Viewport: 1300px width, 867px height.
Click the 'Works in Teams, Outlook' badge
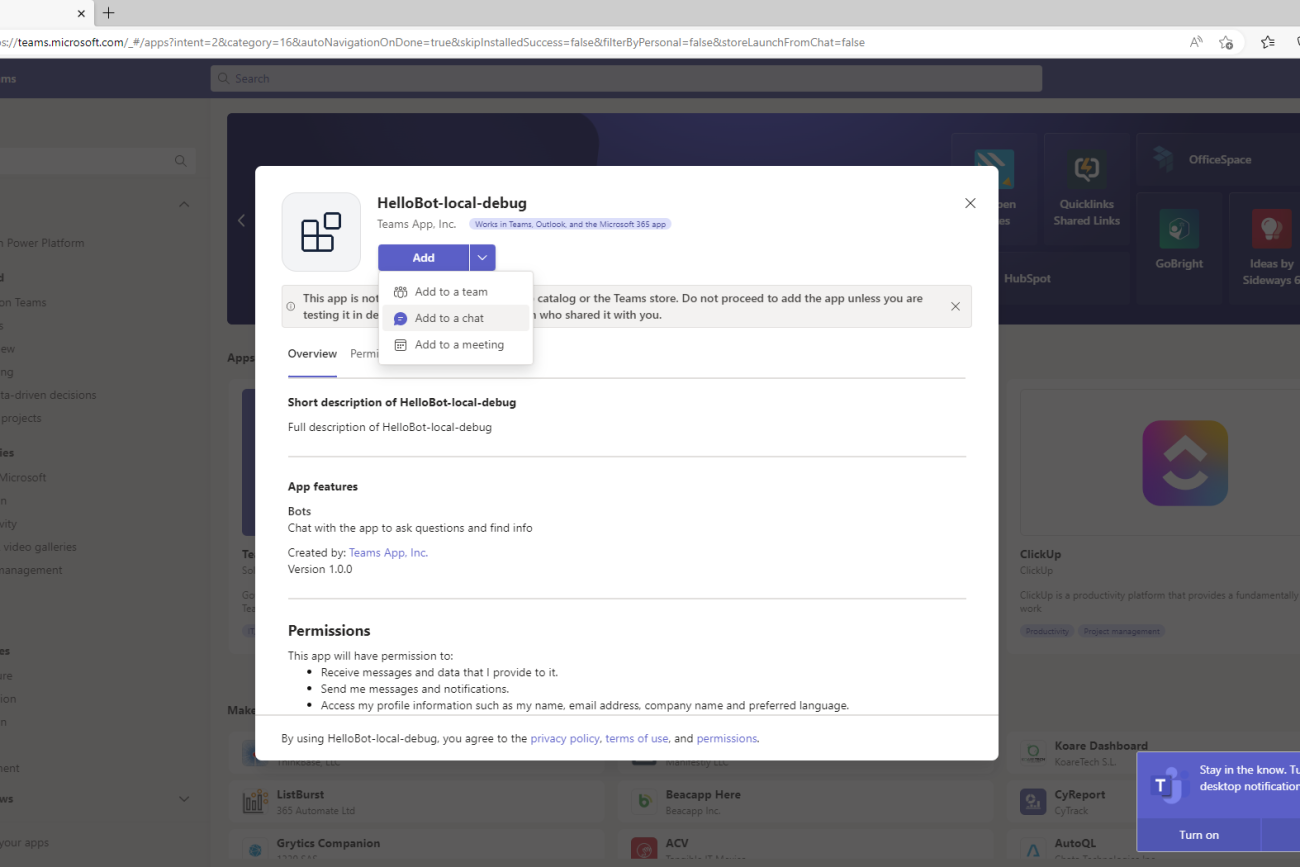[570, 225]
